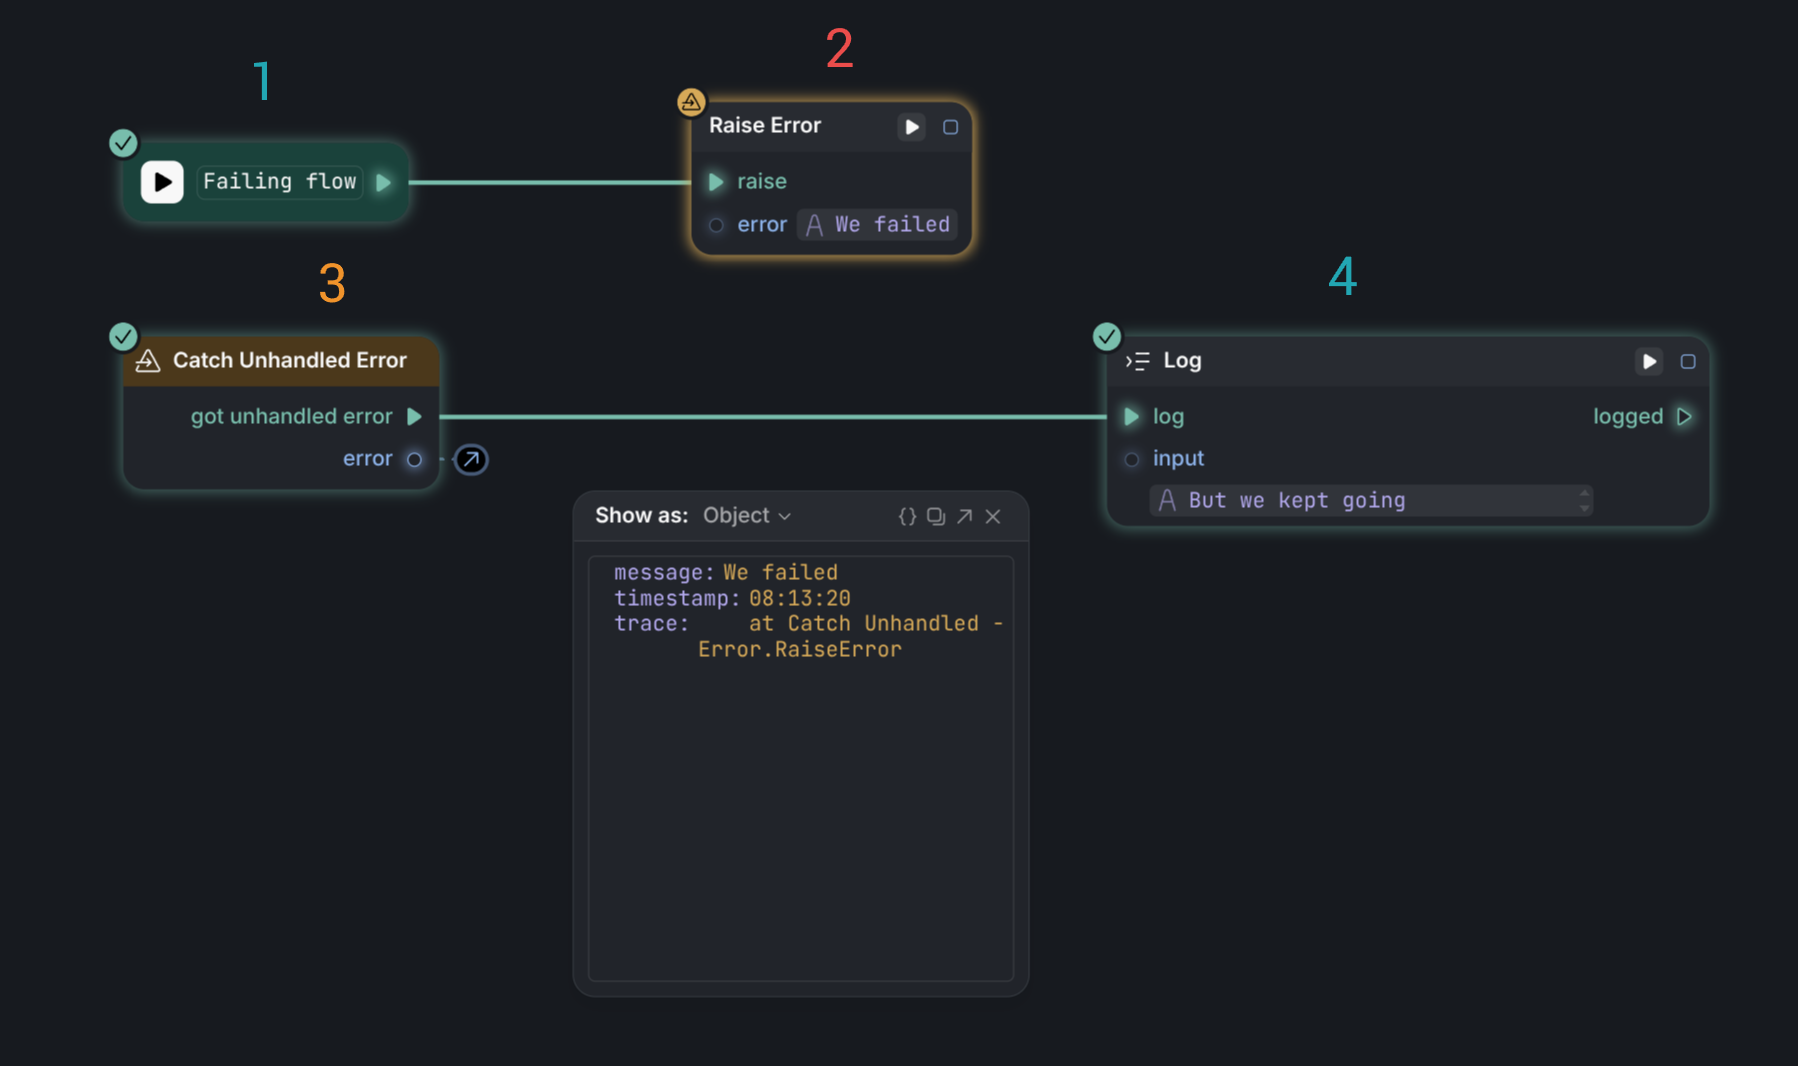Open the Show as Object dropdown
The width and height of the screenshot is (1798, 1066).
click(746, 516)
